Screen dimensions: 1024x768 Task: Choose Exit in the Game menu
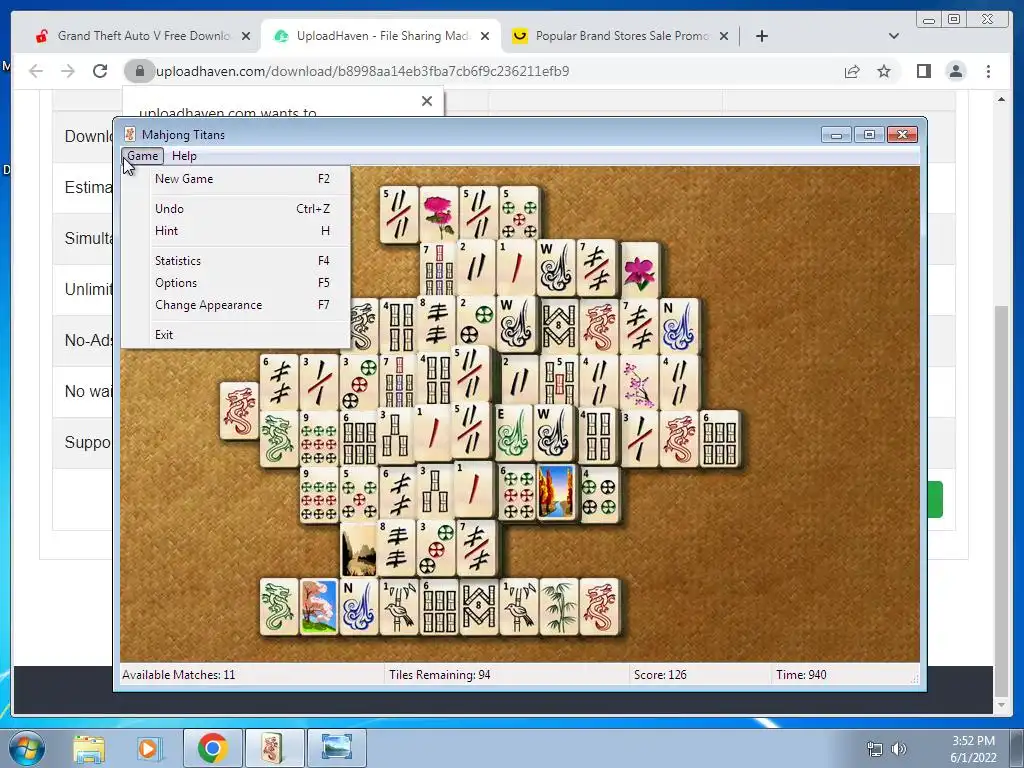[x=236, y=335]
